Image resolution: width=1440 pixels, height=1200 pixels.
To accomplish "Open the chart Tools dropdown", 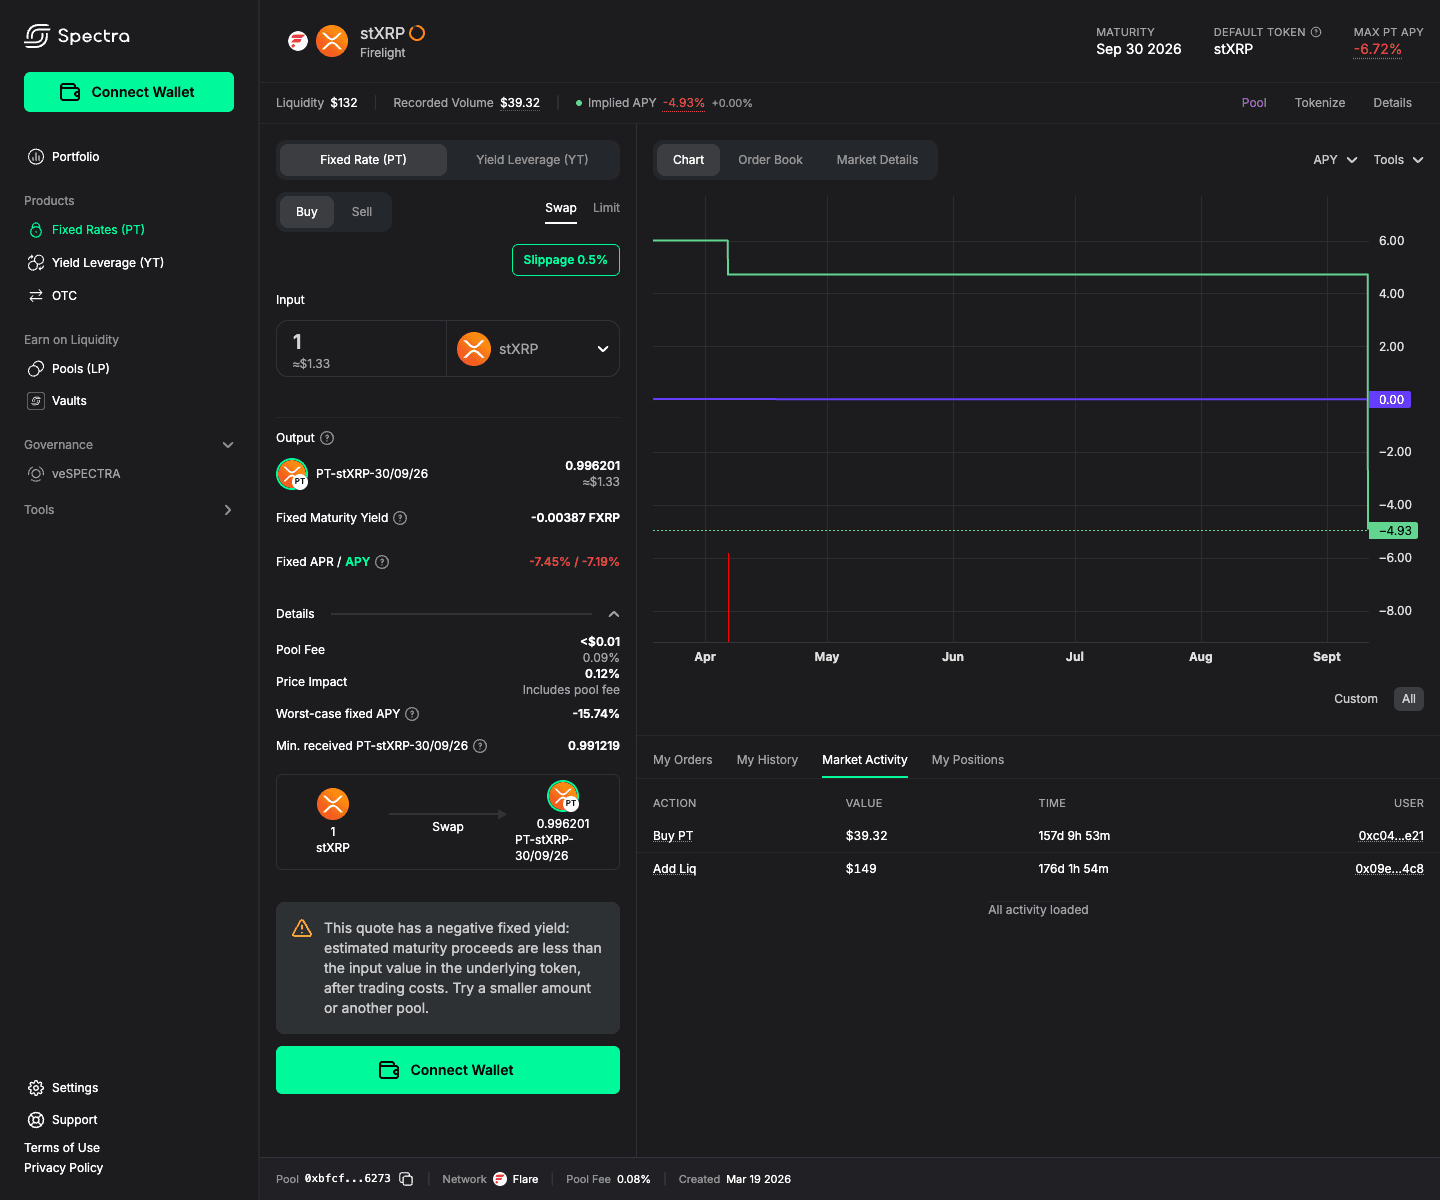I will tap(1398, 160).
